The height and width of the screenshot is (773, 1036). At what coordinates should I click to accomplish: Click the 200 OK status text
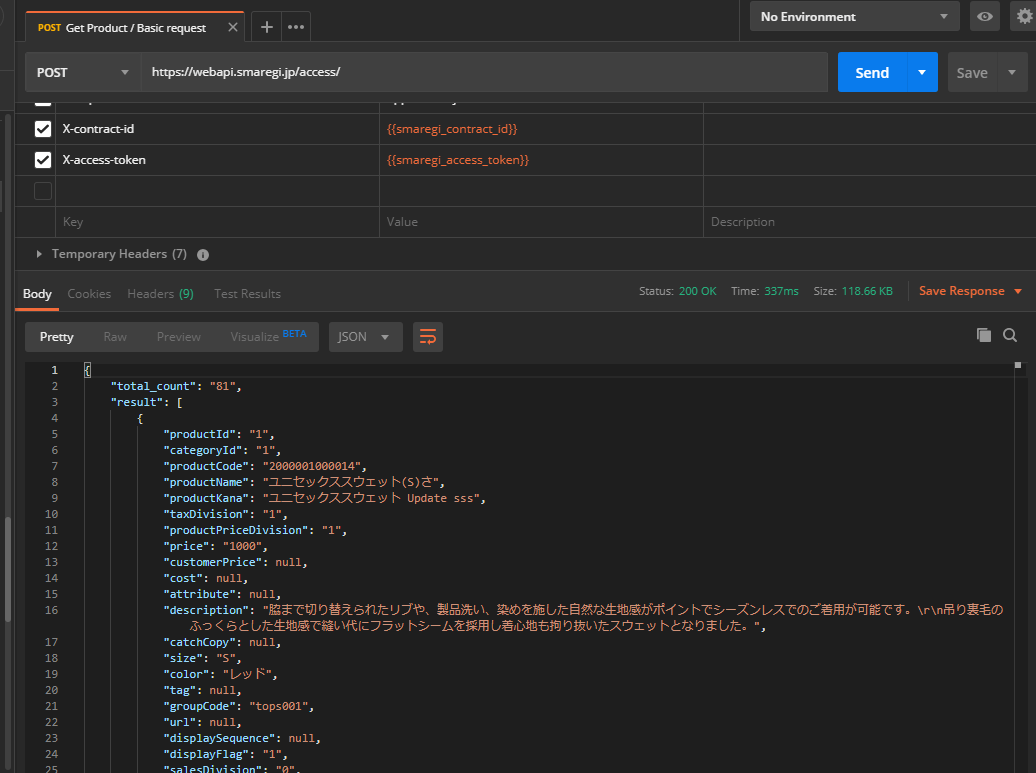point(697,291)
